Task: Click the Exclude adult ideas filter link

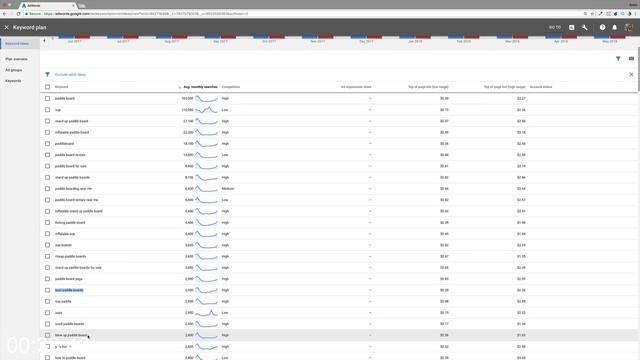Action: (x=71, y=75)
